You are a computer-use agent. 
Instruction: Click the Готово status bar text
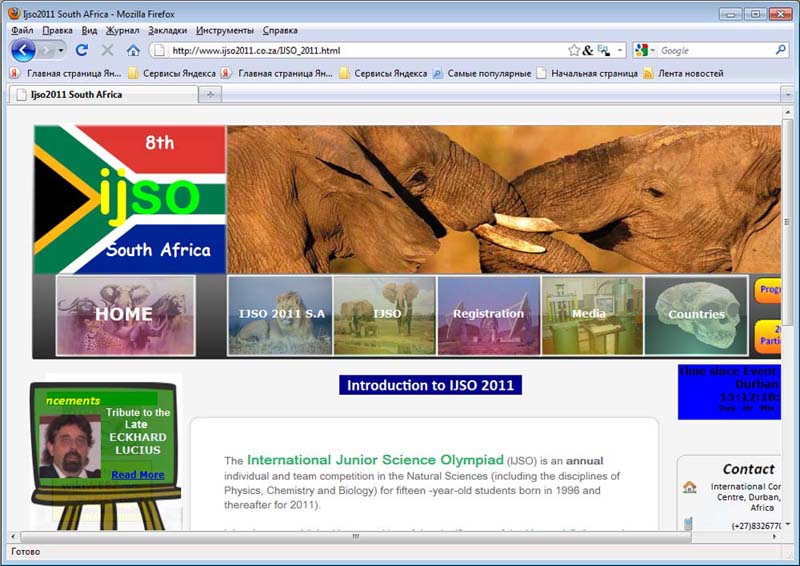coord(26,552)
